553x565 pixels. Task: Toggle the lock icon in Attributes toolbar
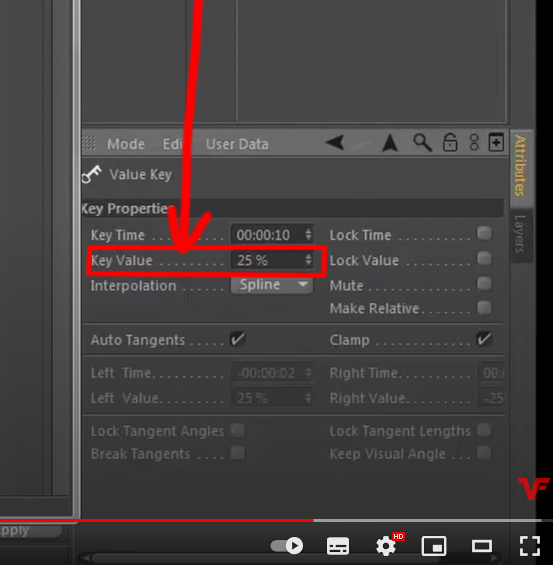pyautogui.click(x=450, y=142)
